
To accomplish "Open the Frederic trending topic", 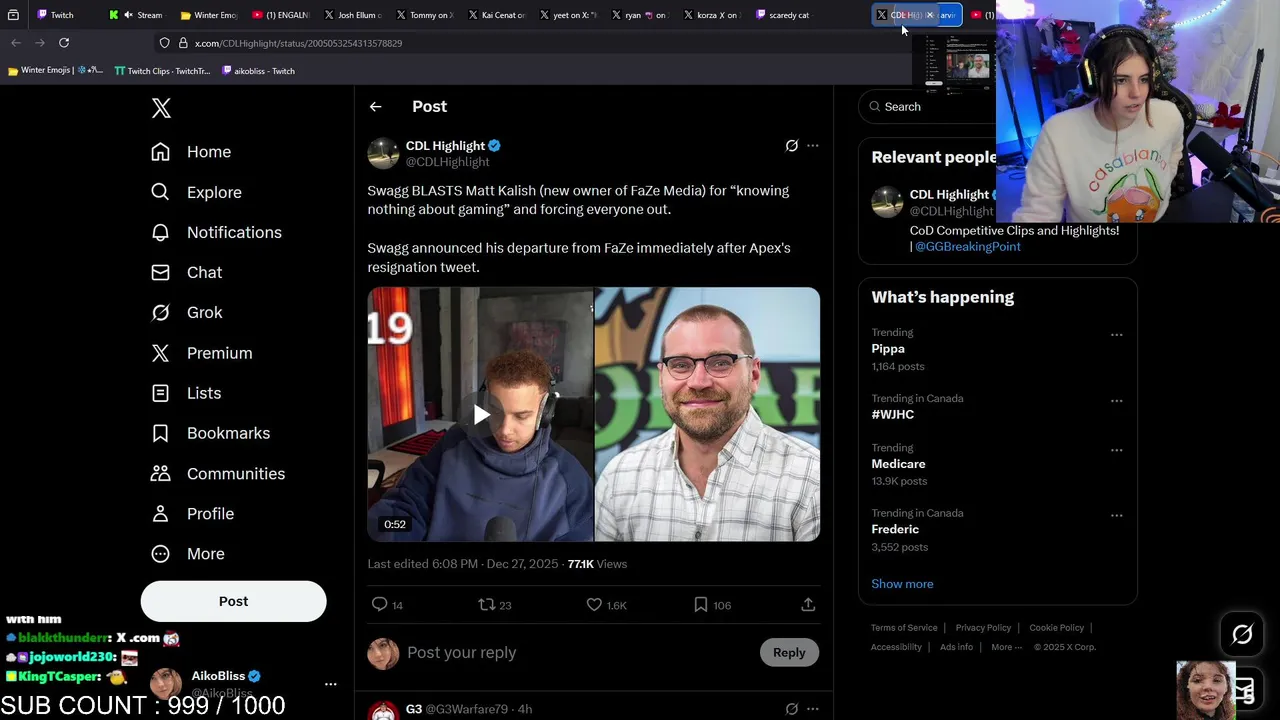I will pos(895,529).
